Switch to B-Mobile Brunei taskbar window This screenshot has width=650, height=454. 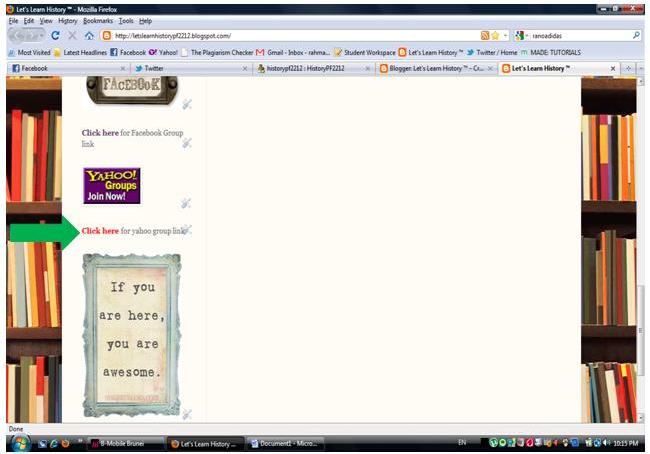(x=126, y=444)
